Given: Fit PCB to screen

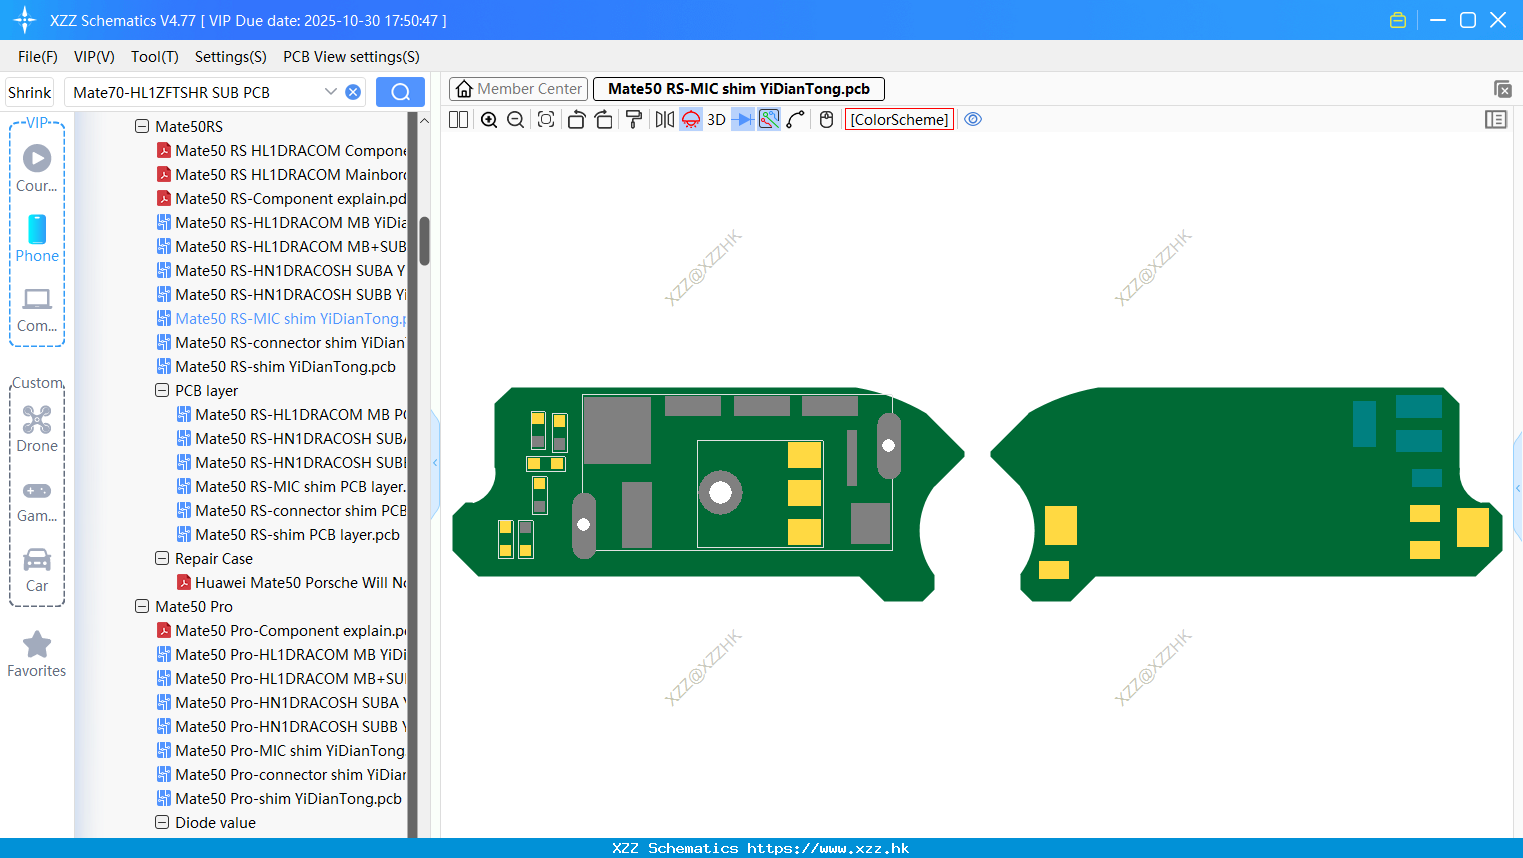Looking at the screenshot, I should coord(546,119).
